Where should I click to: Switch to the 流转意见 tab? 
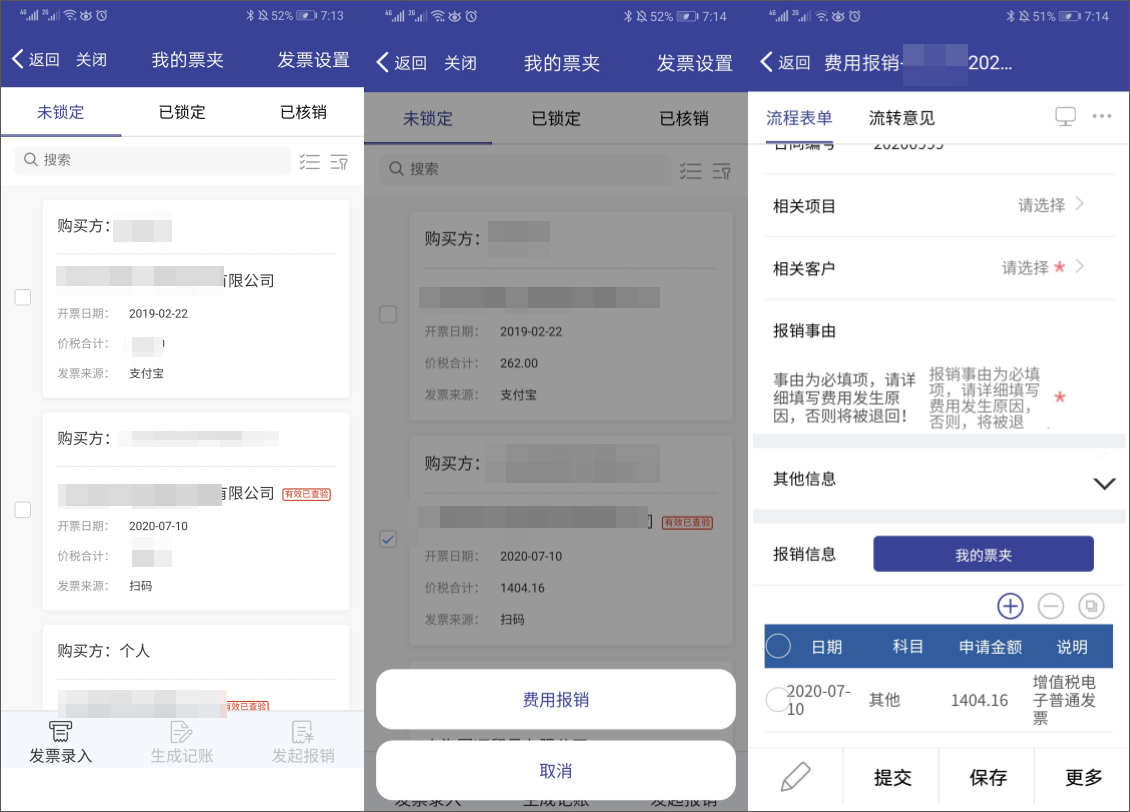[x=901, y=118]
